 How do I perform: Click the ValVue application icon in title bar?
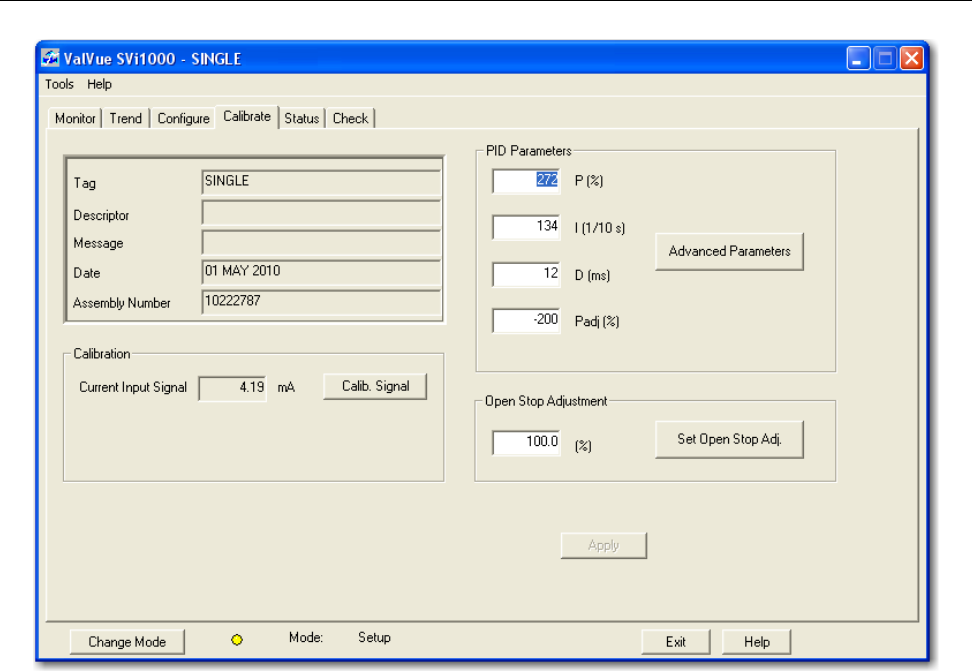tap(50, 58)
